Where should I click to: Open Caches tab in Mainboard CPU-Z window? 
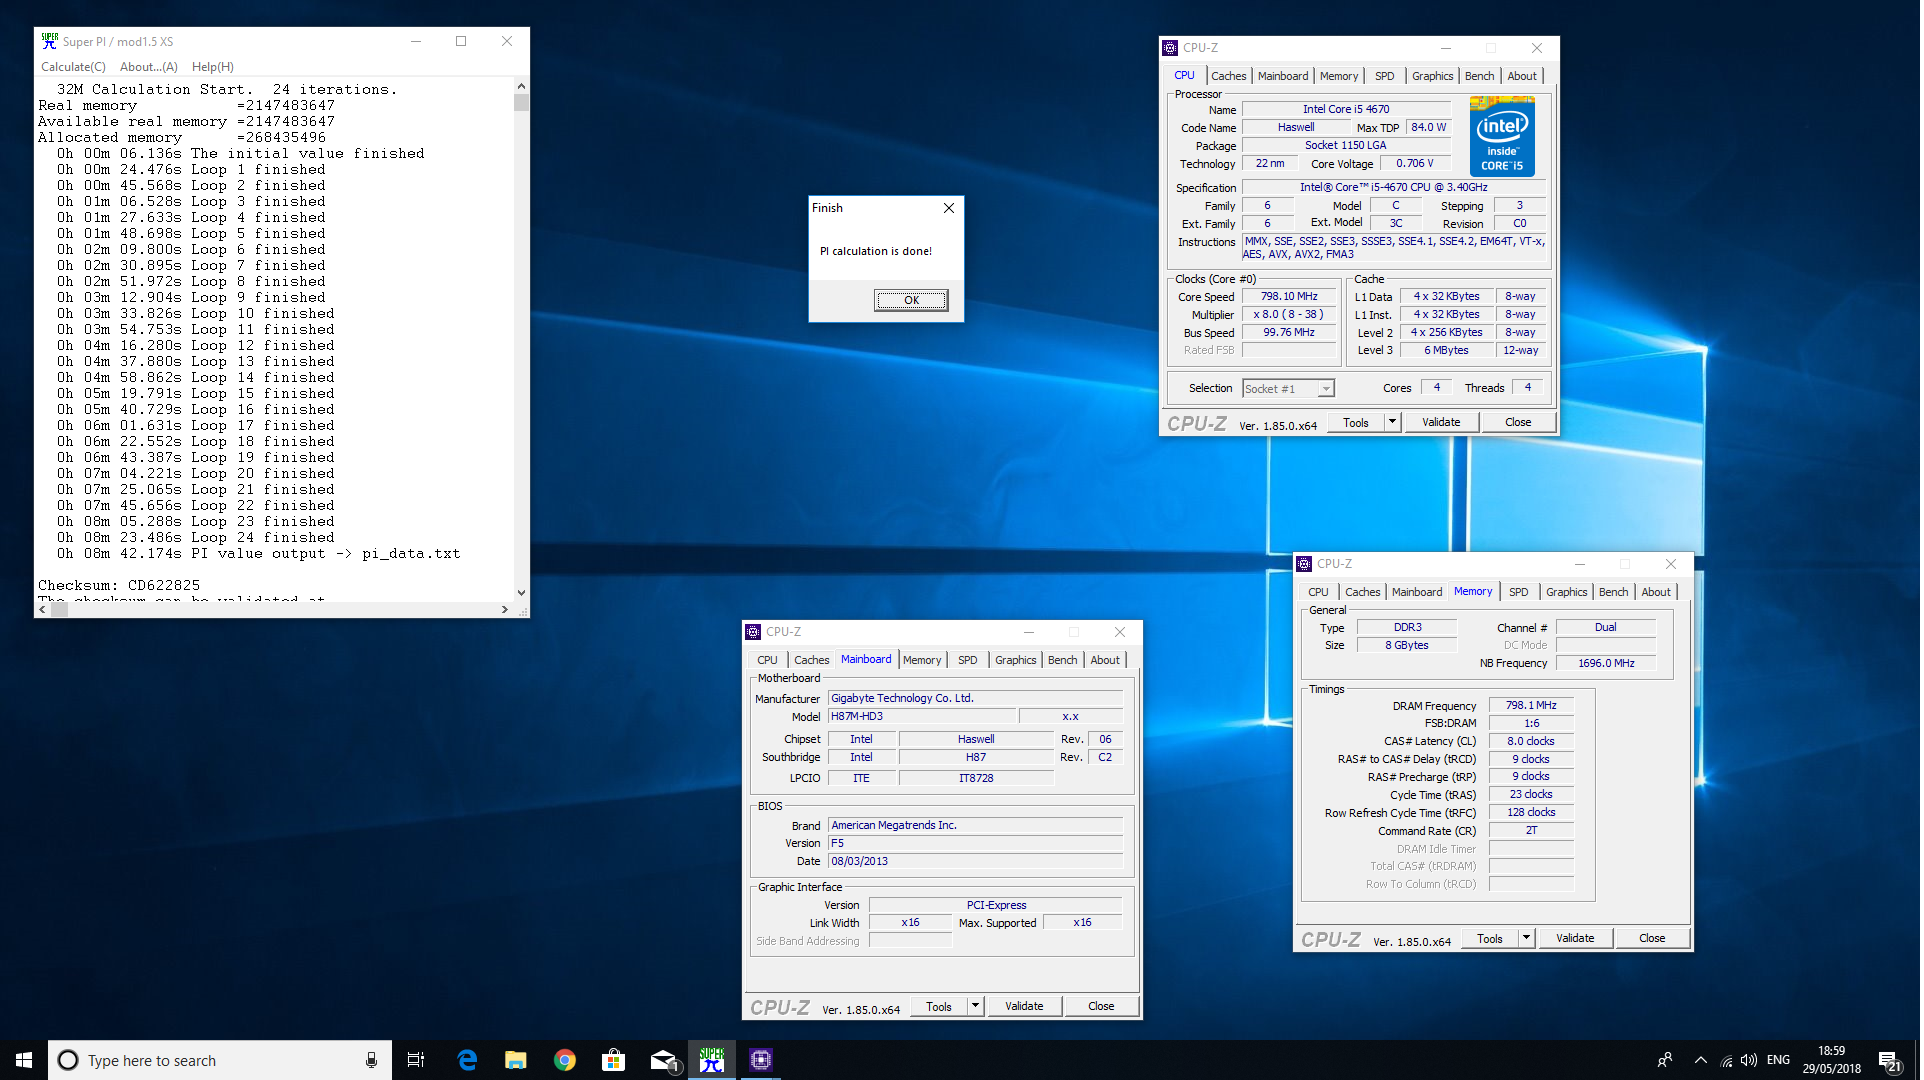coord(811,660)
